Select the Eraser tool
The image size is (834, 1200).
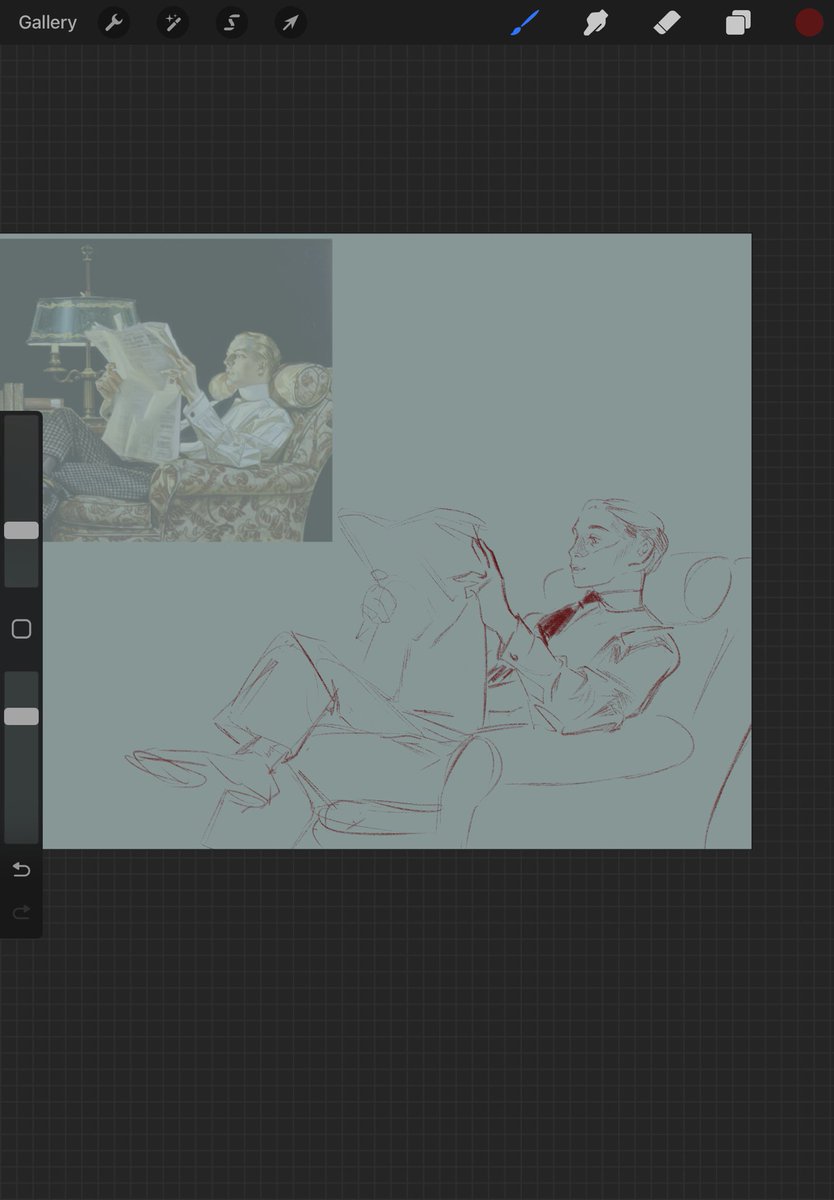667,22
